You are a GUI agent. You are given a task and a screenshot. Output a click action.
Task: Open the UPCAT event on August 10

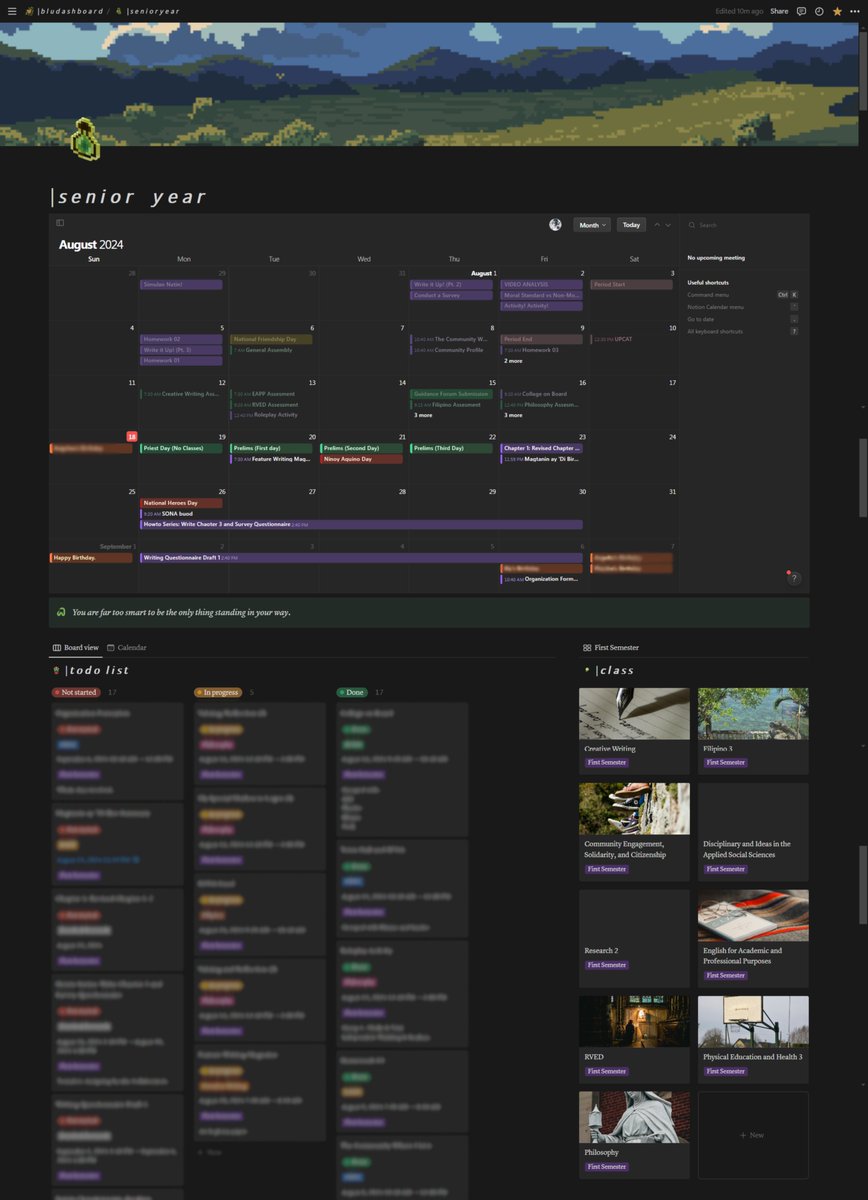(x=631, y=339)
